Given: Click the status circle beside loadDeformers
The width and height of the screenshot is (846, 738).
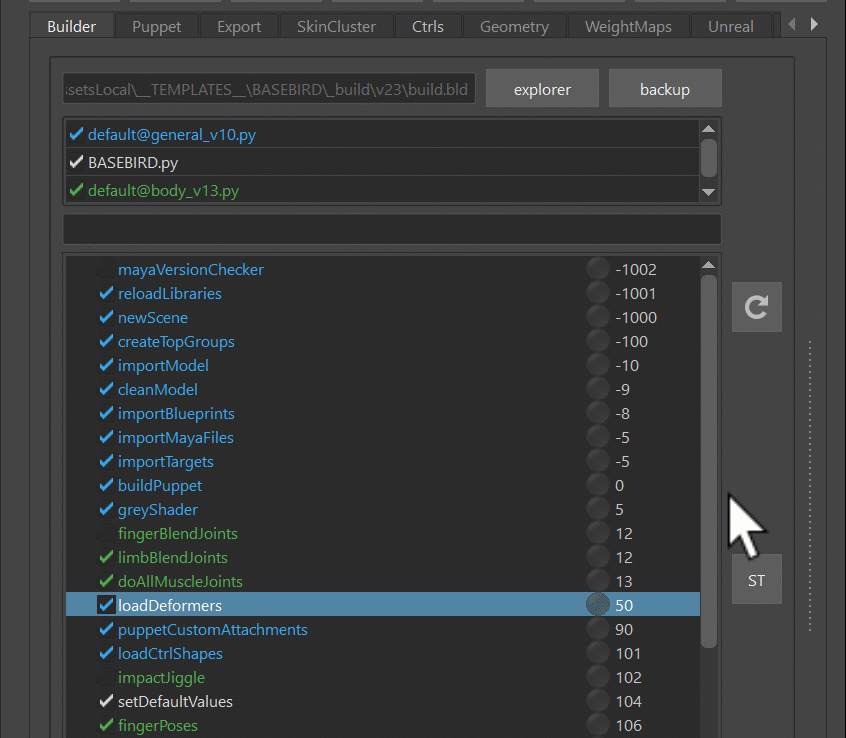Looking at the screenshot, I should tap(598, 604).
